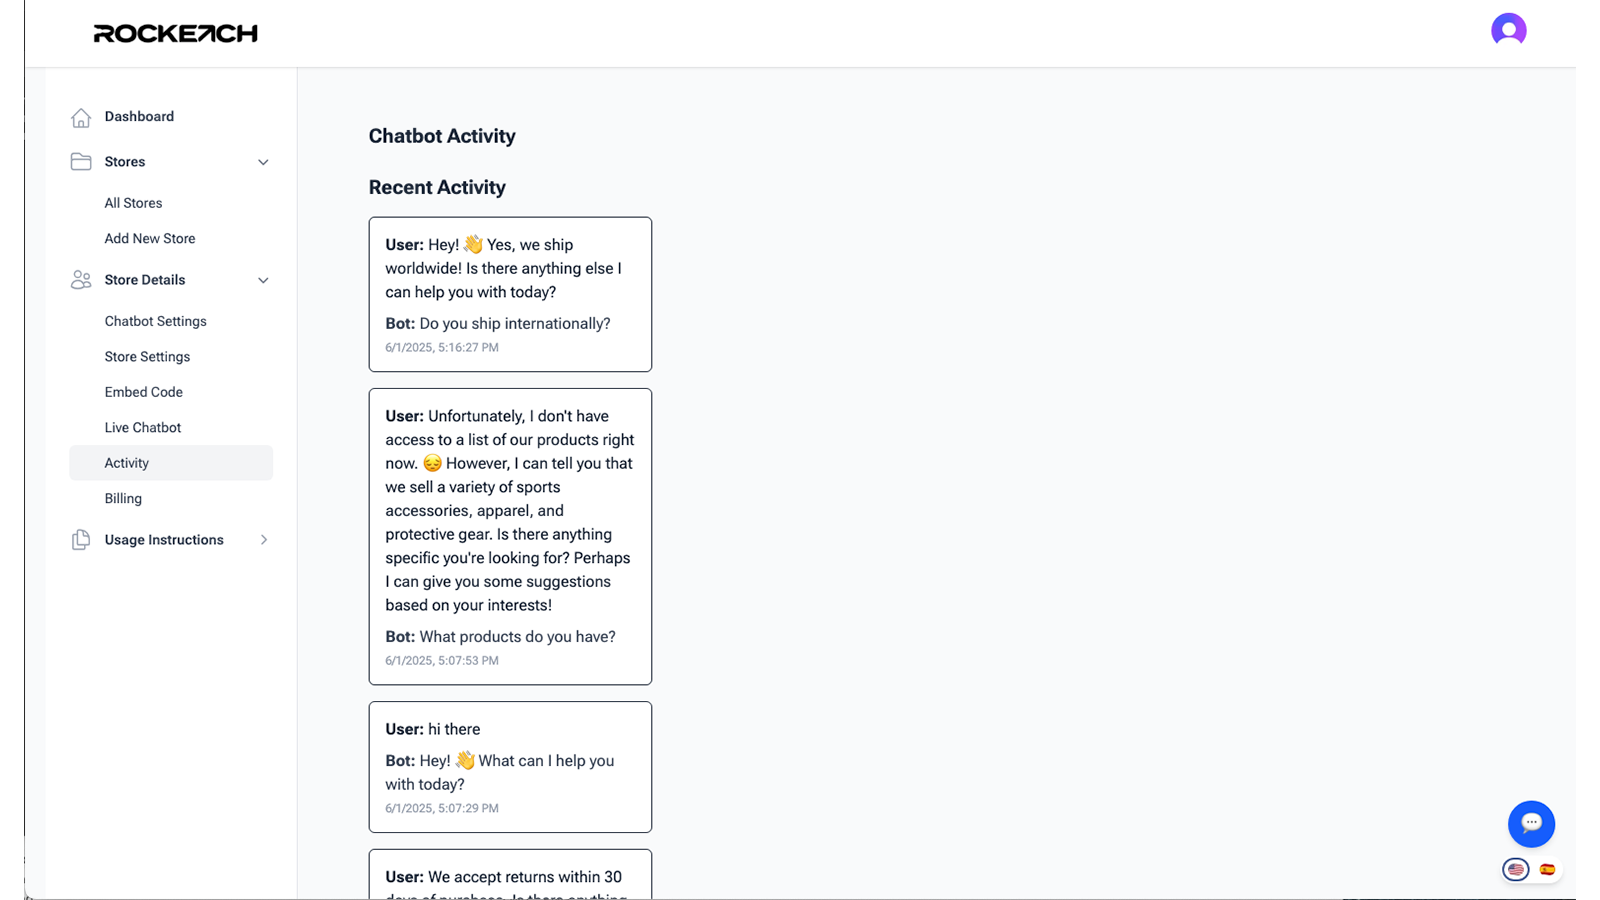Screen dimensions: 1600x900
Task: Expand the Usage Instructions chevron
Action: click(264, 540)
